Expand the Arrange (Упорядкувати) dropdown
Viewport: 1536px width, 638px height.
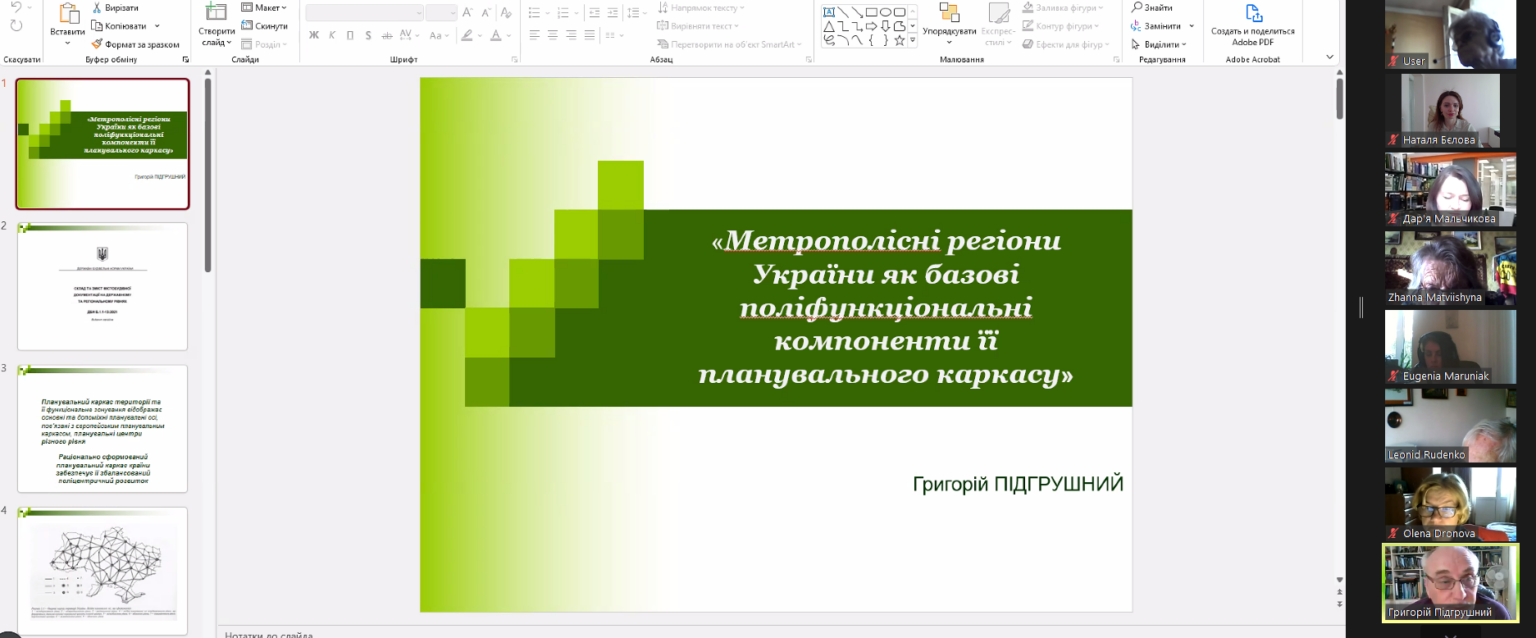click(x=949, y=31)
